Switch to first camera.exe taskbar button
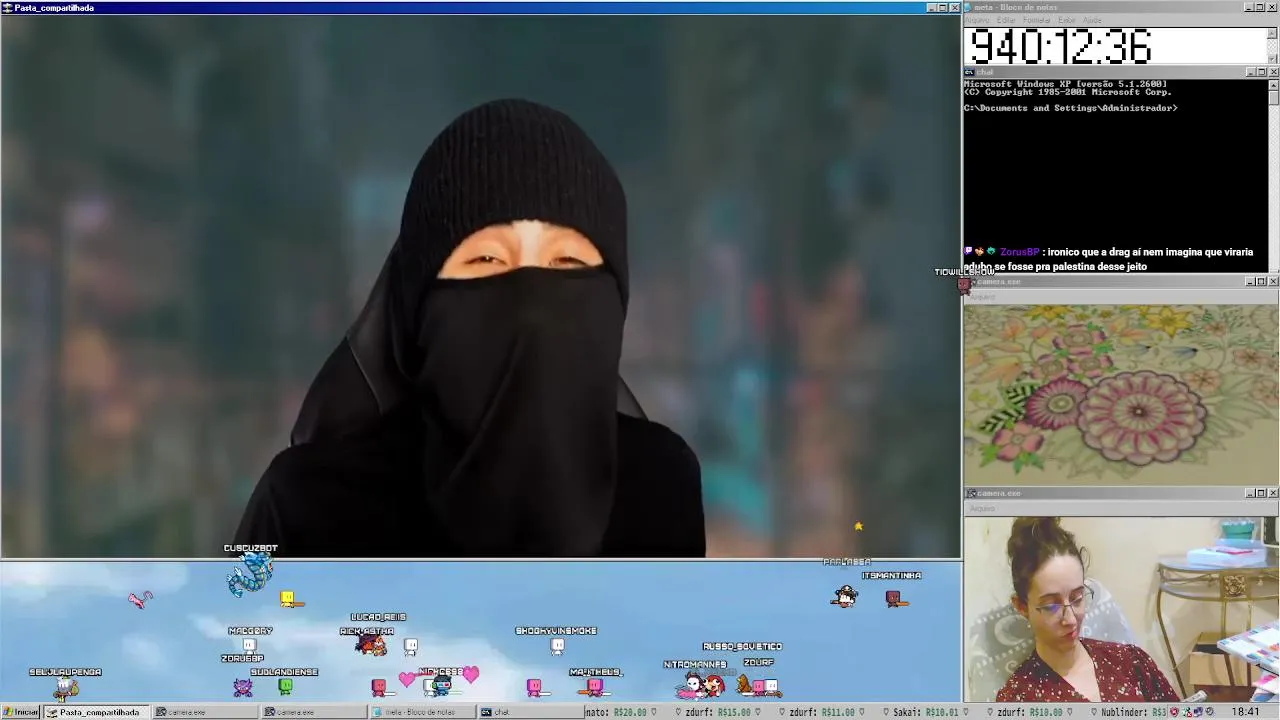 (204, 712)
